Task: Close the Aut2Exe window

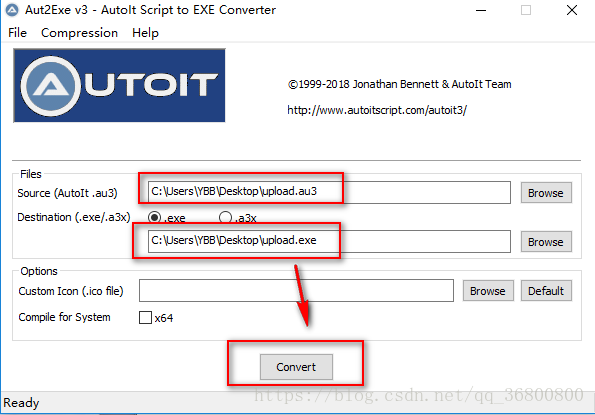Action: pyautogui.click(x=571, y=10)
